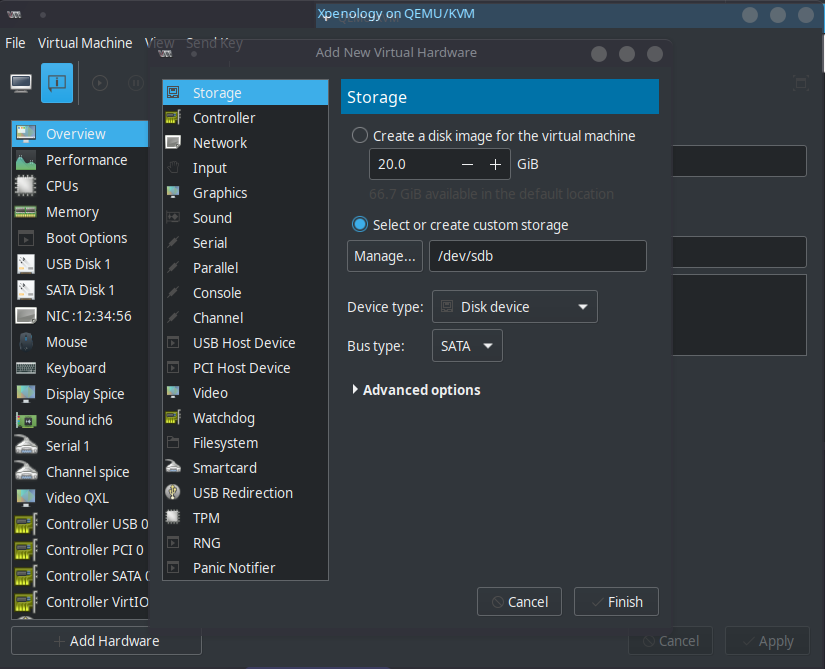
Task: Pick Input hardware type
Action: tap(245, 168)
